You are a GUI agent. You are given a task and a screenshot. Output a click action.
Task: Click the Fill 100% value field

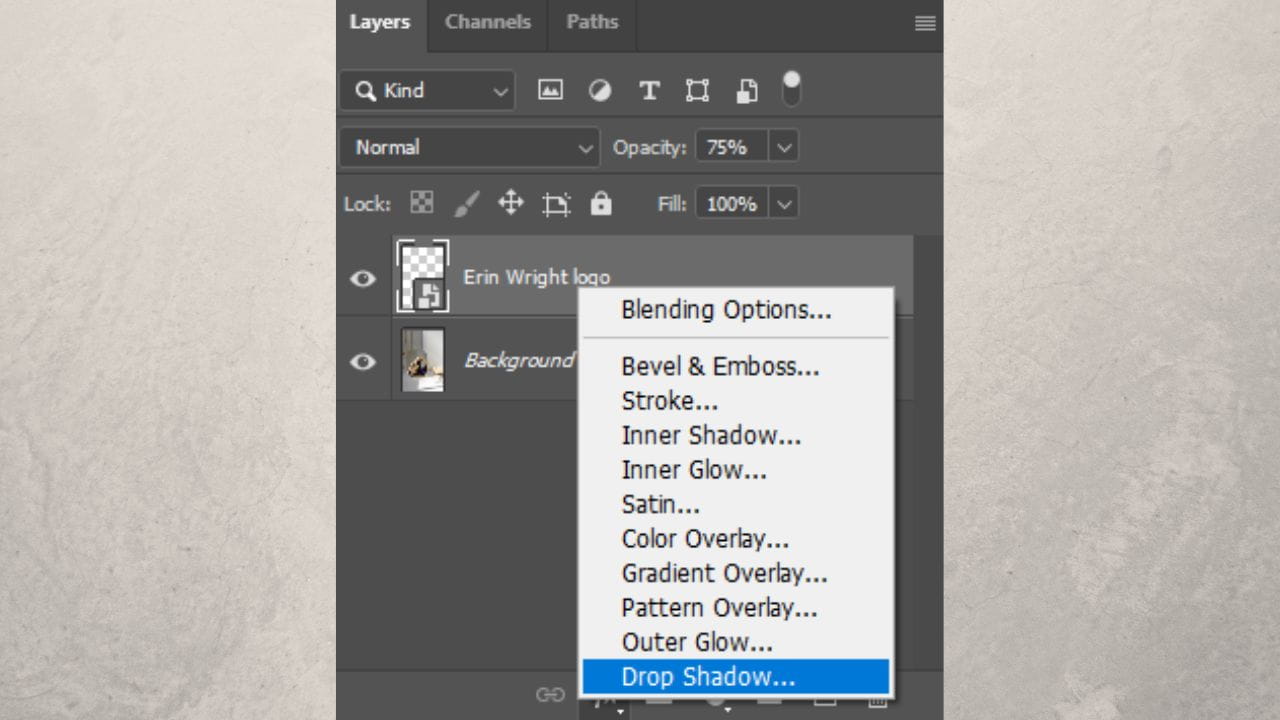pyautogui.click(x=732, y=204)
